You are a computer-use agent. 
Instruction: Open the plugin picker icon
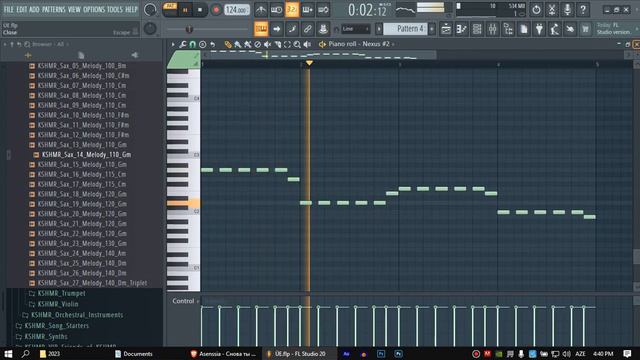point(539,29)
